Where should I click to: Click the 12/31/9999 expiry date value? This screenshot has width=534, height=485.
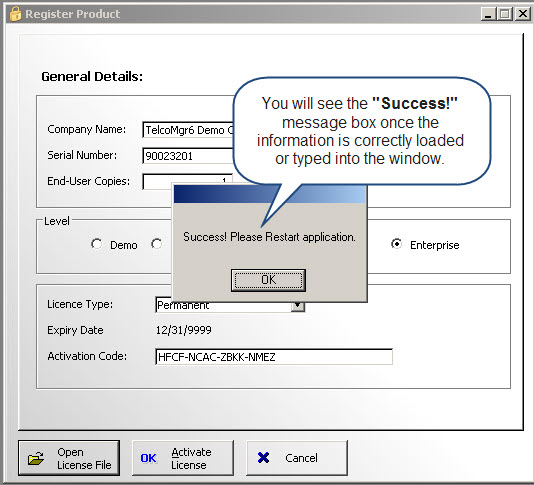[x=184, y=330]
